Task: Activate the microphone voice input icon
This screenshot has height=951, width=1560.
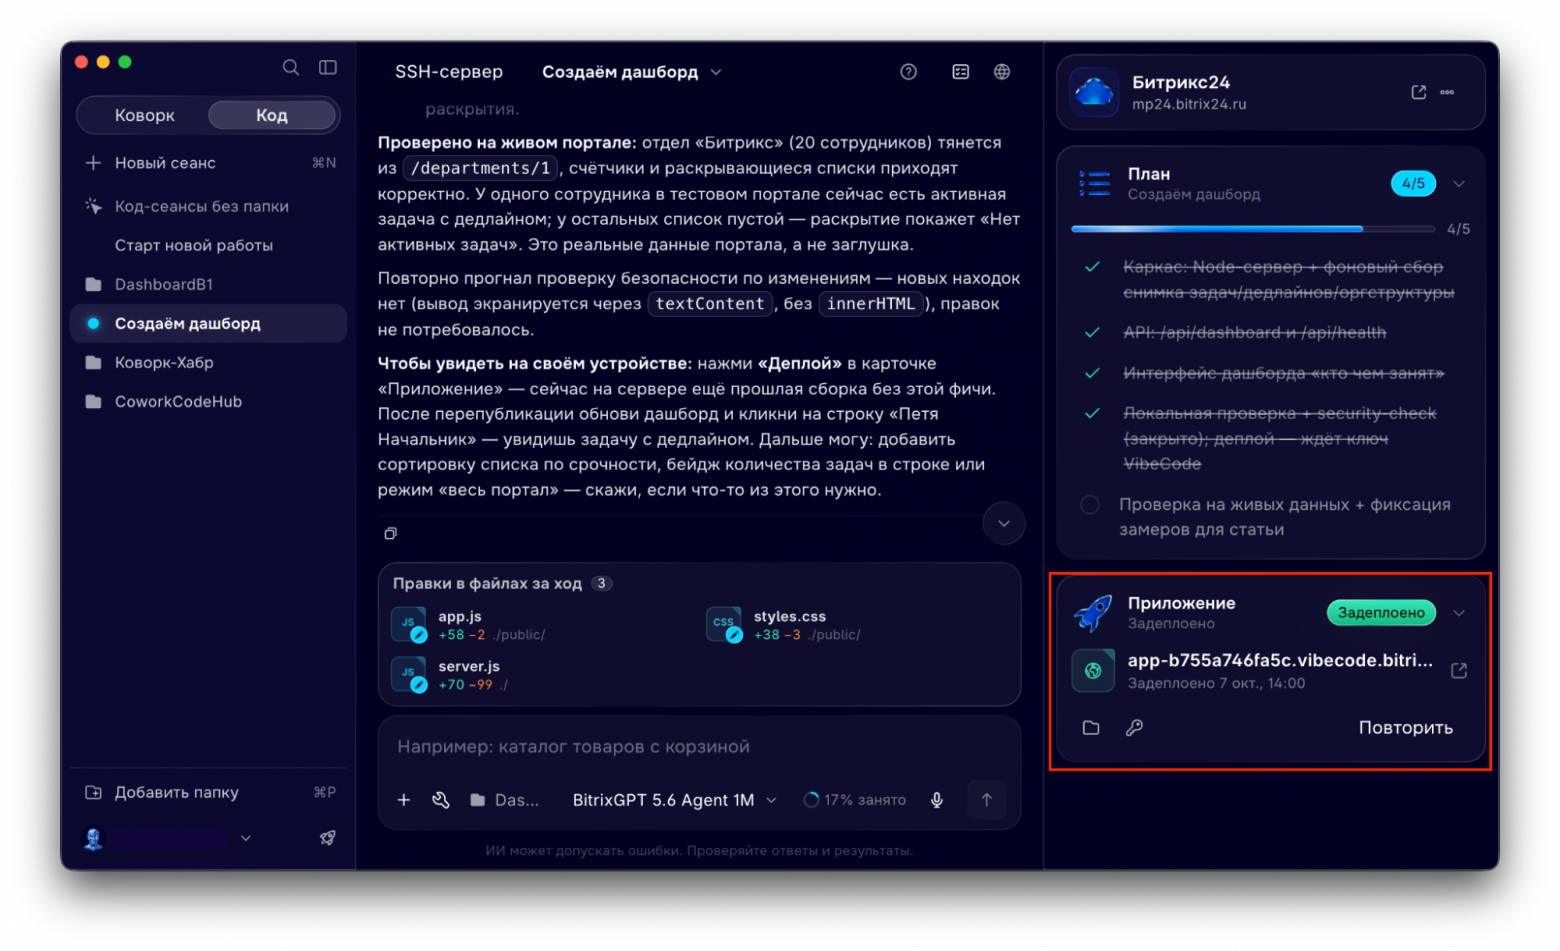Action: (937, 800)
